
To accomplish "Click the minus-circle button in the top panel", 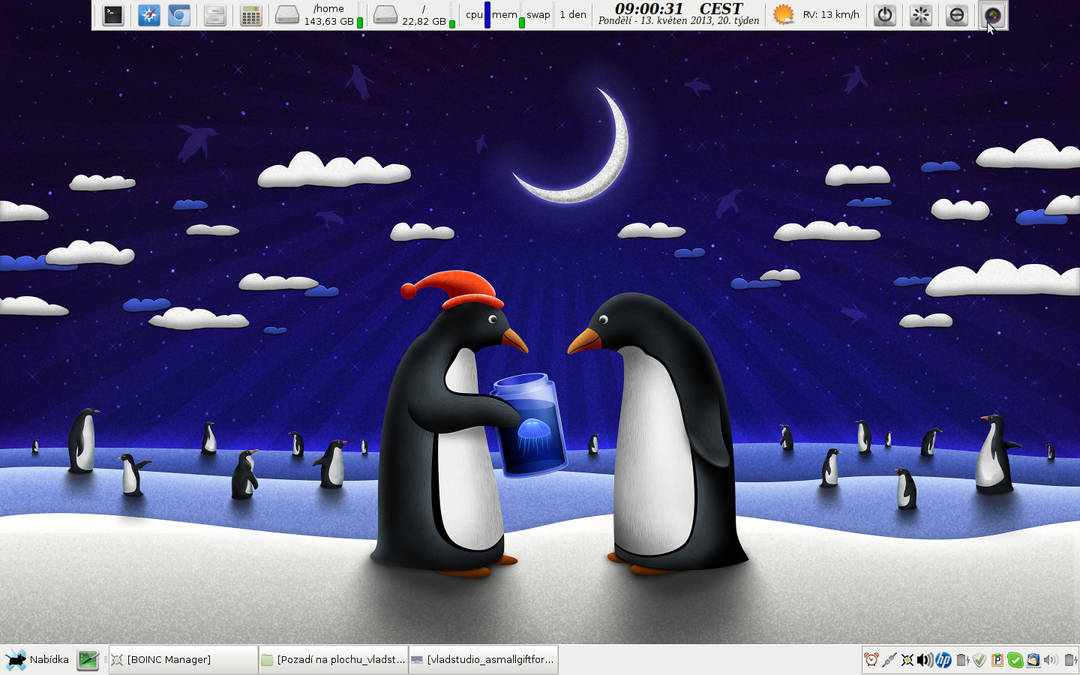I will click(x=957, y=15).
